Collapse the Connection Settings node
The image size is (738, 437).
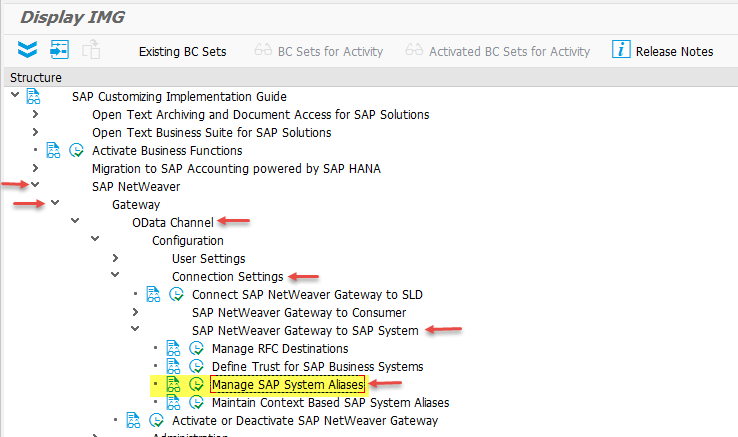[x=115, y=276]
